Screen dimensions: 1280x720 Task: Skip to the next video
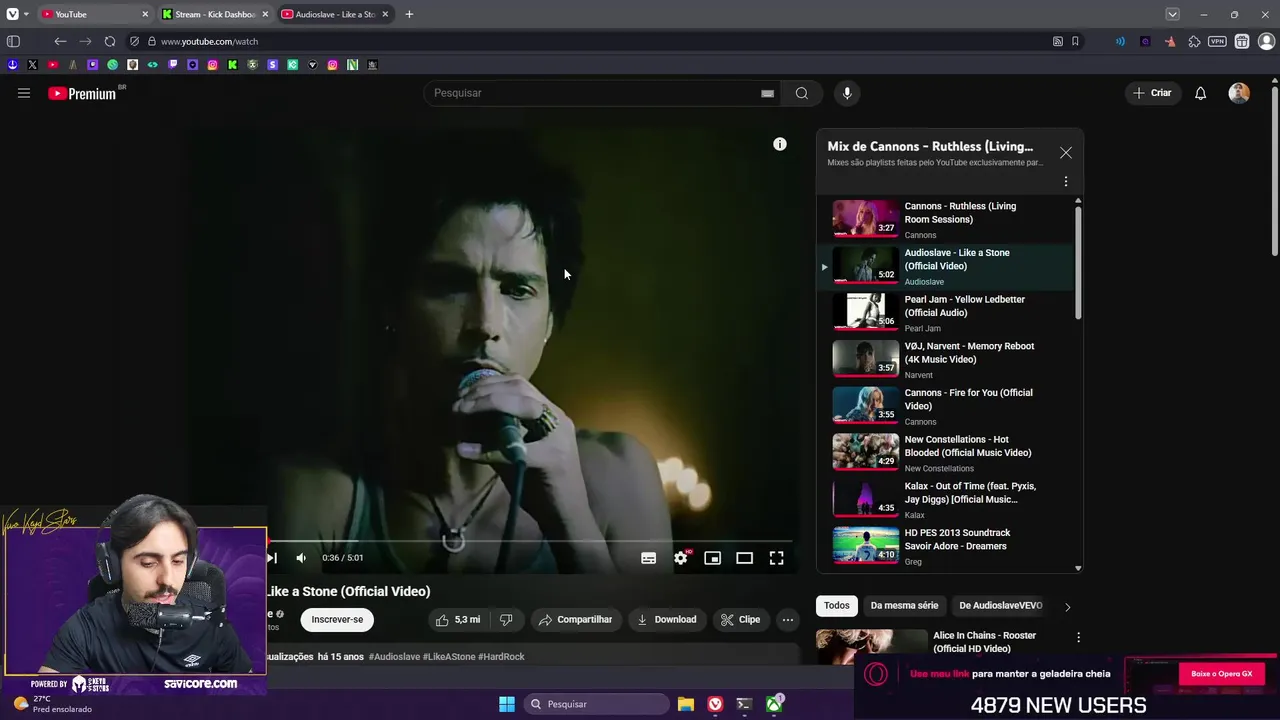point(271,558)
